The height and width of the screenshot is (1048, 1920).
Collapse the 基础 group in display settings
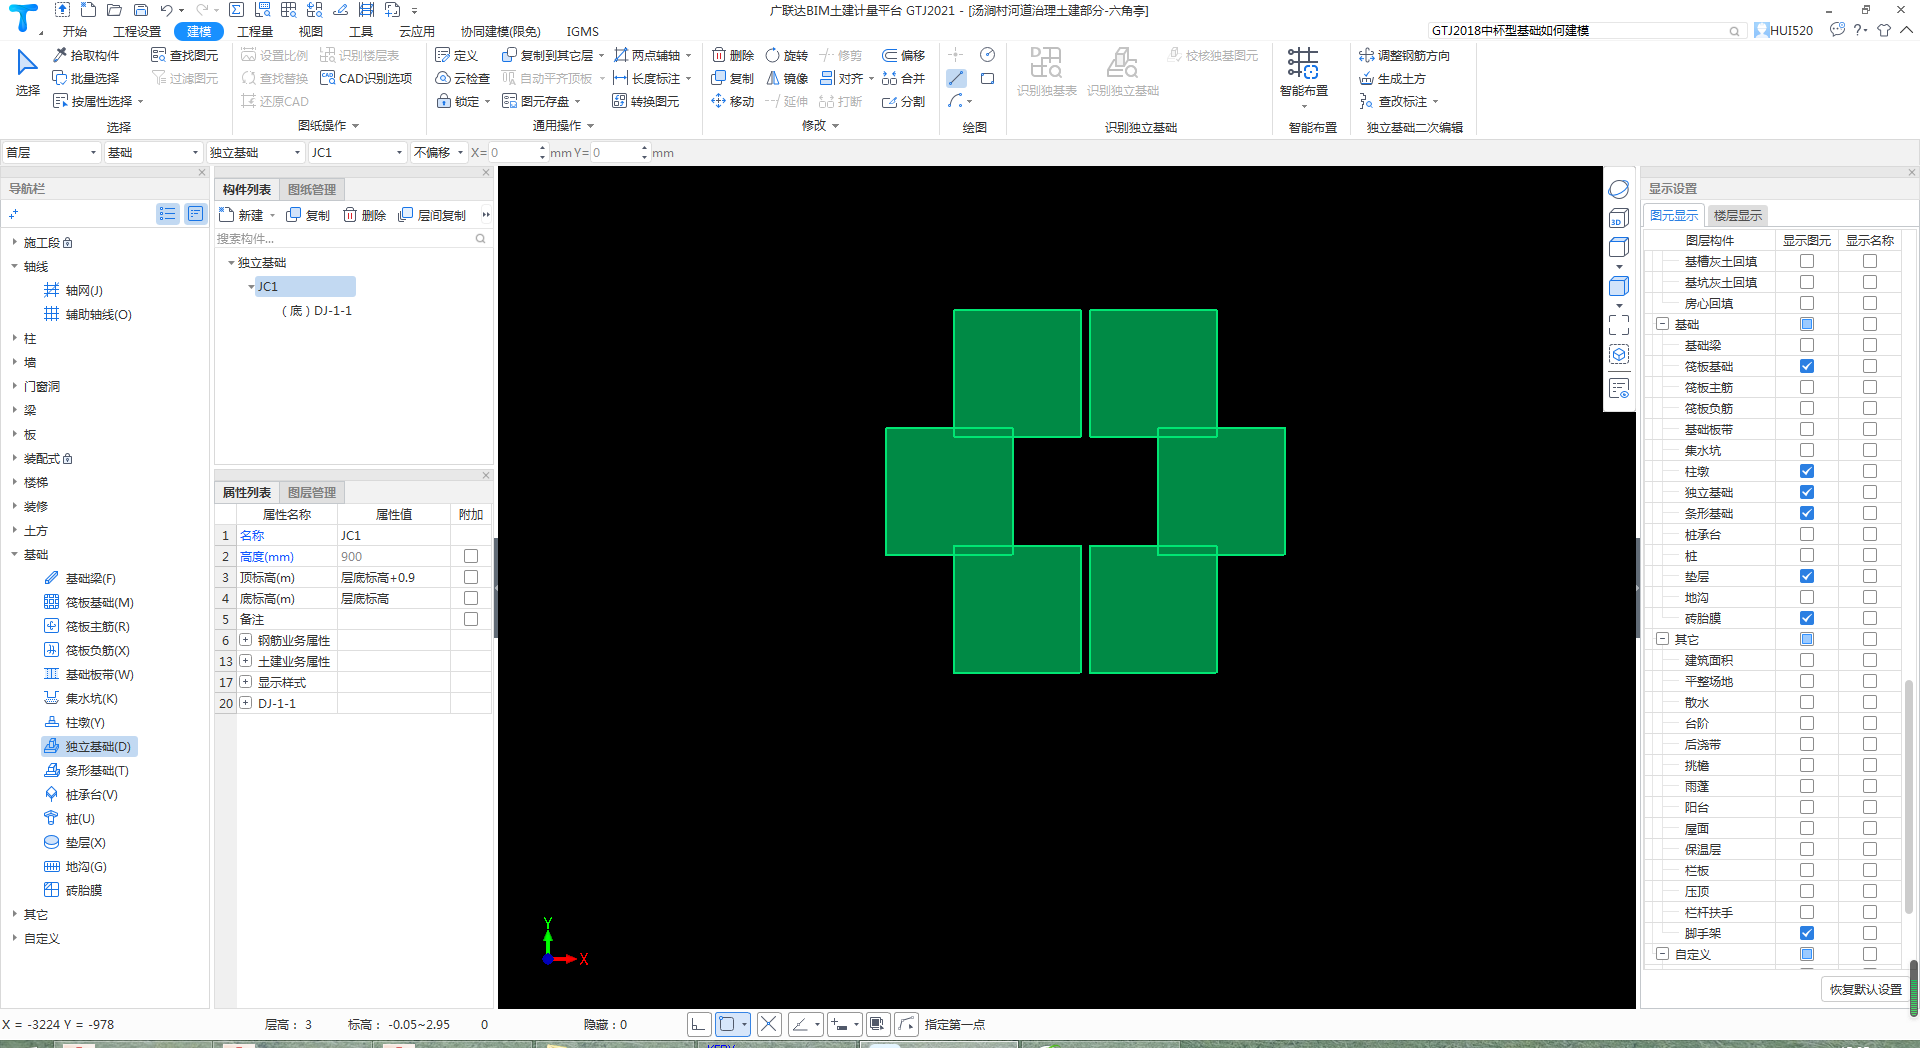[x=1662, y=324]
